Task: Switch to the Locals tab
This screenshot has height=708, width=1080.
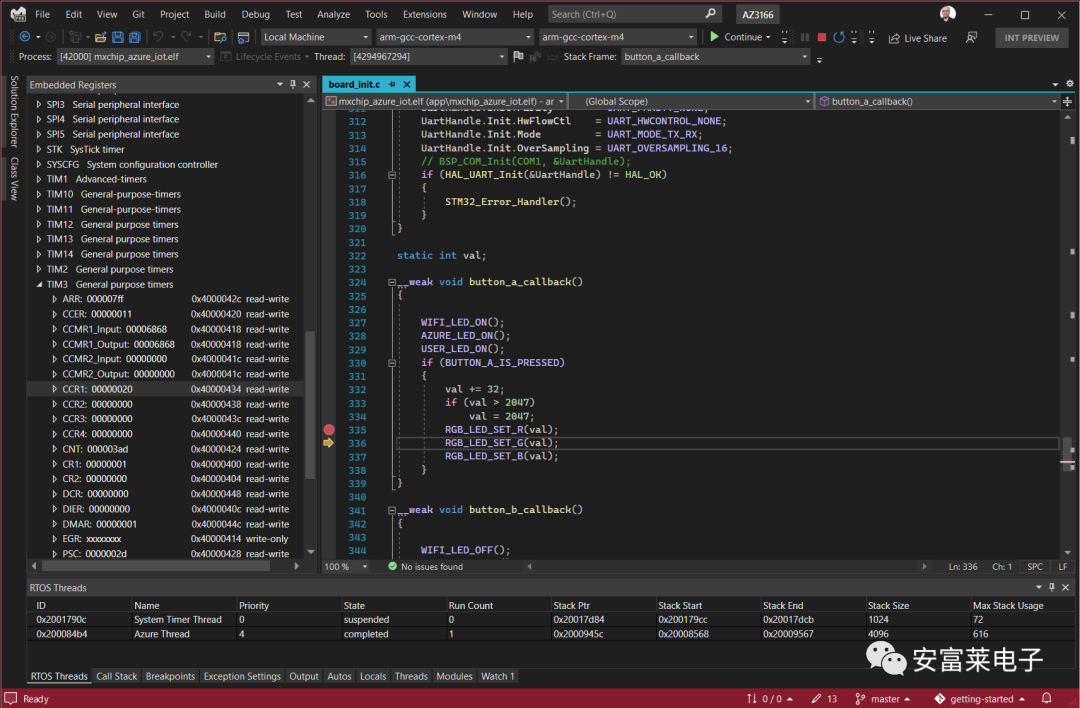Action: coord(373,676)
